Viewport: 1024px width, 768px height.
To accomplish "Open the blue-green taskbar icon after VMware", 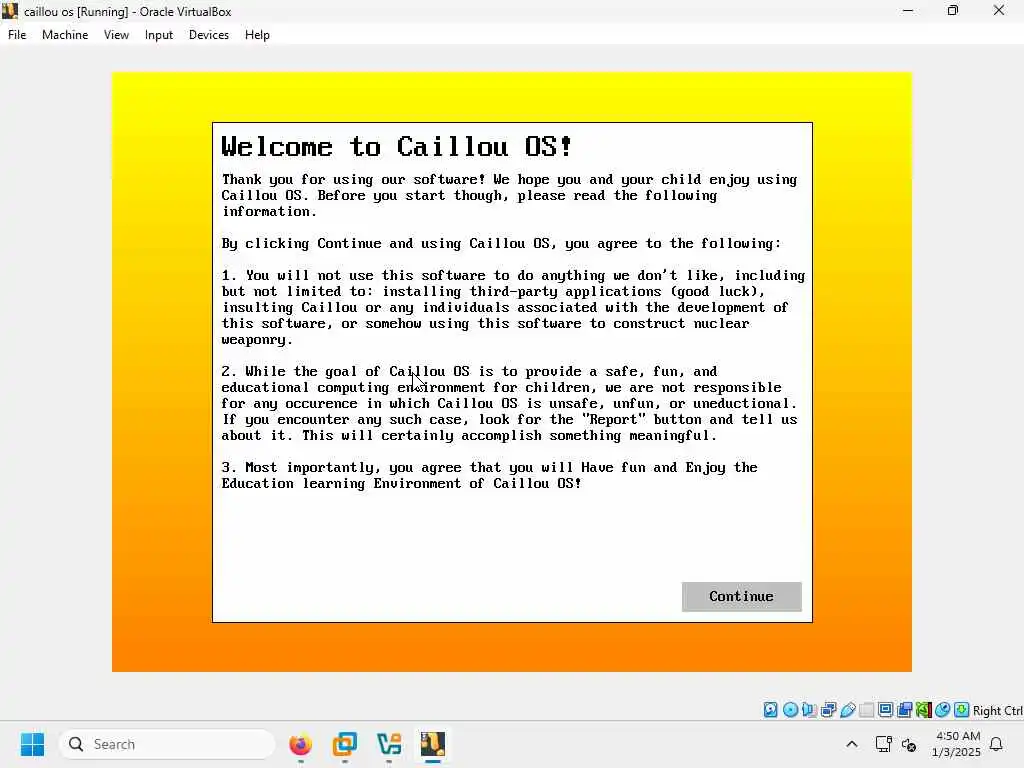I will pyautogui.click(x=389, y=744).
